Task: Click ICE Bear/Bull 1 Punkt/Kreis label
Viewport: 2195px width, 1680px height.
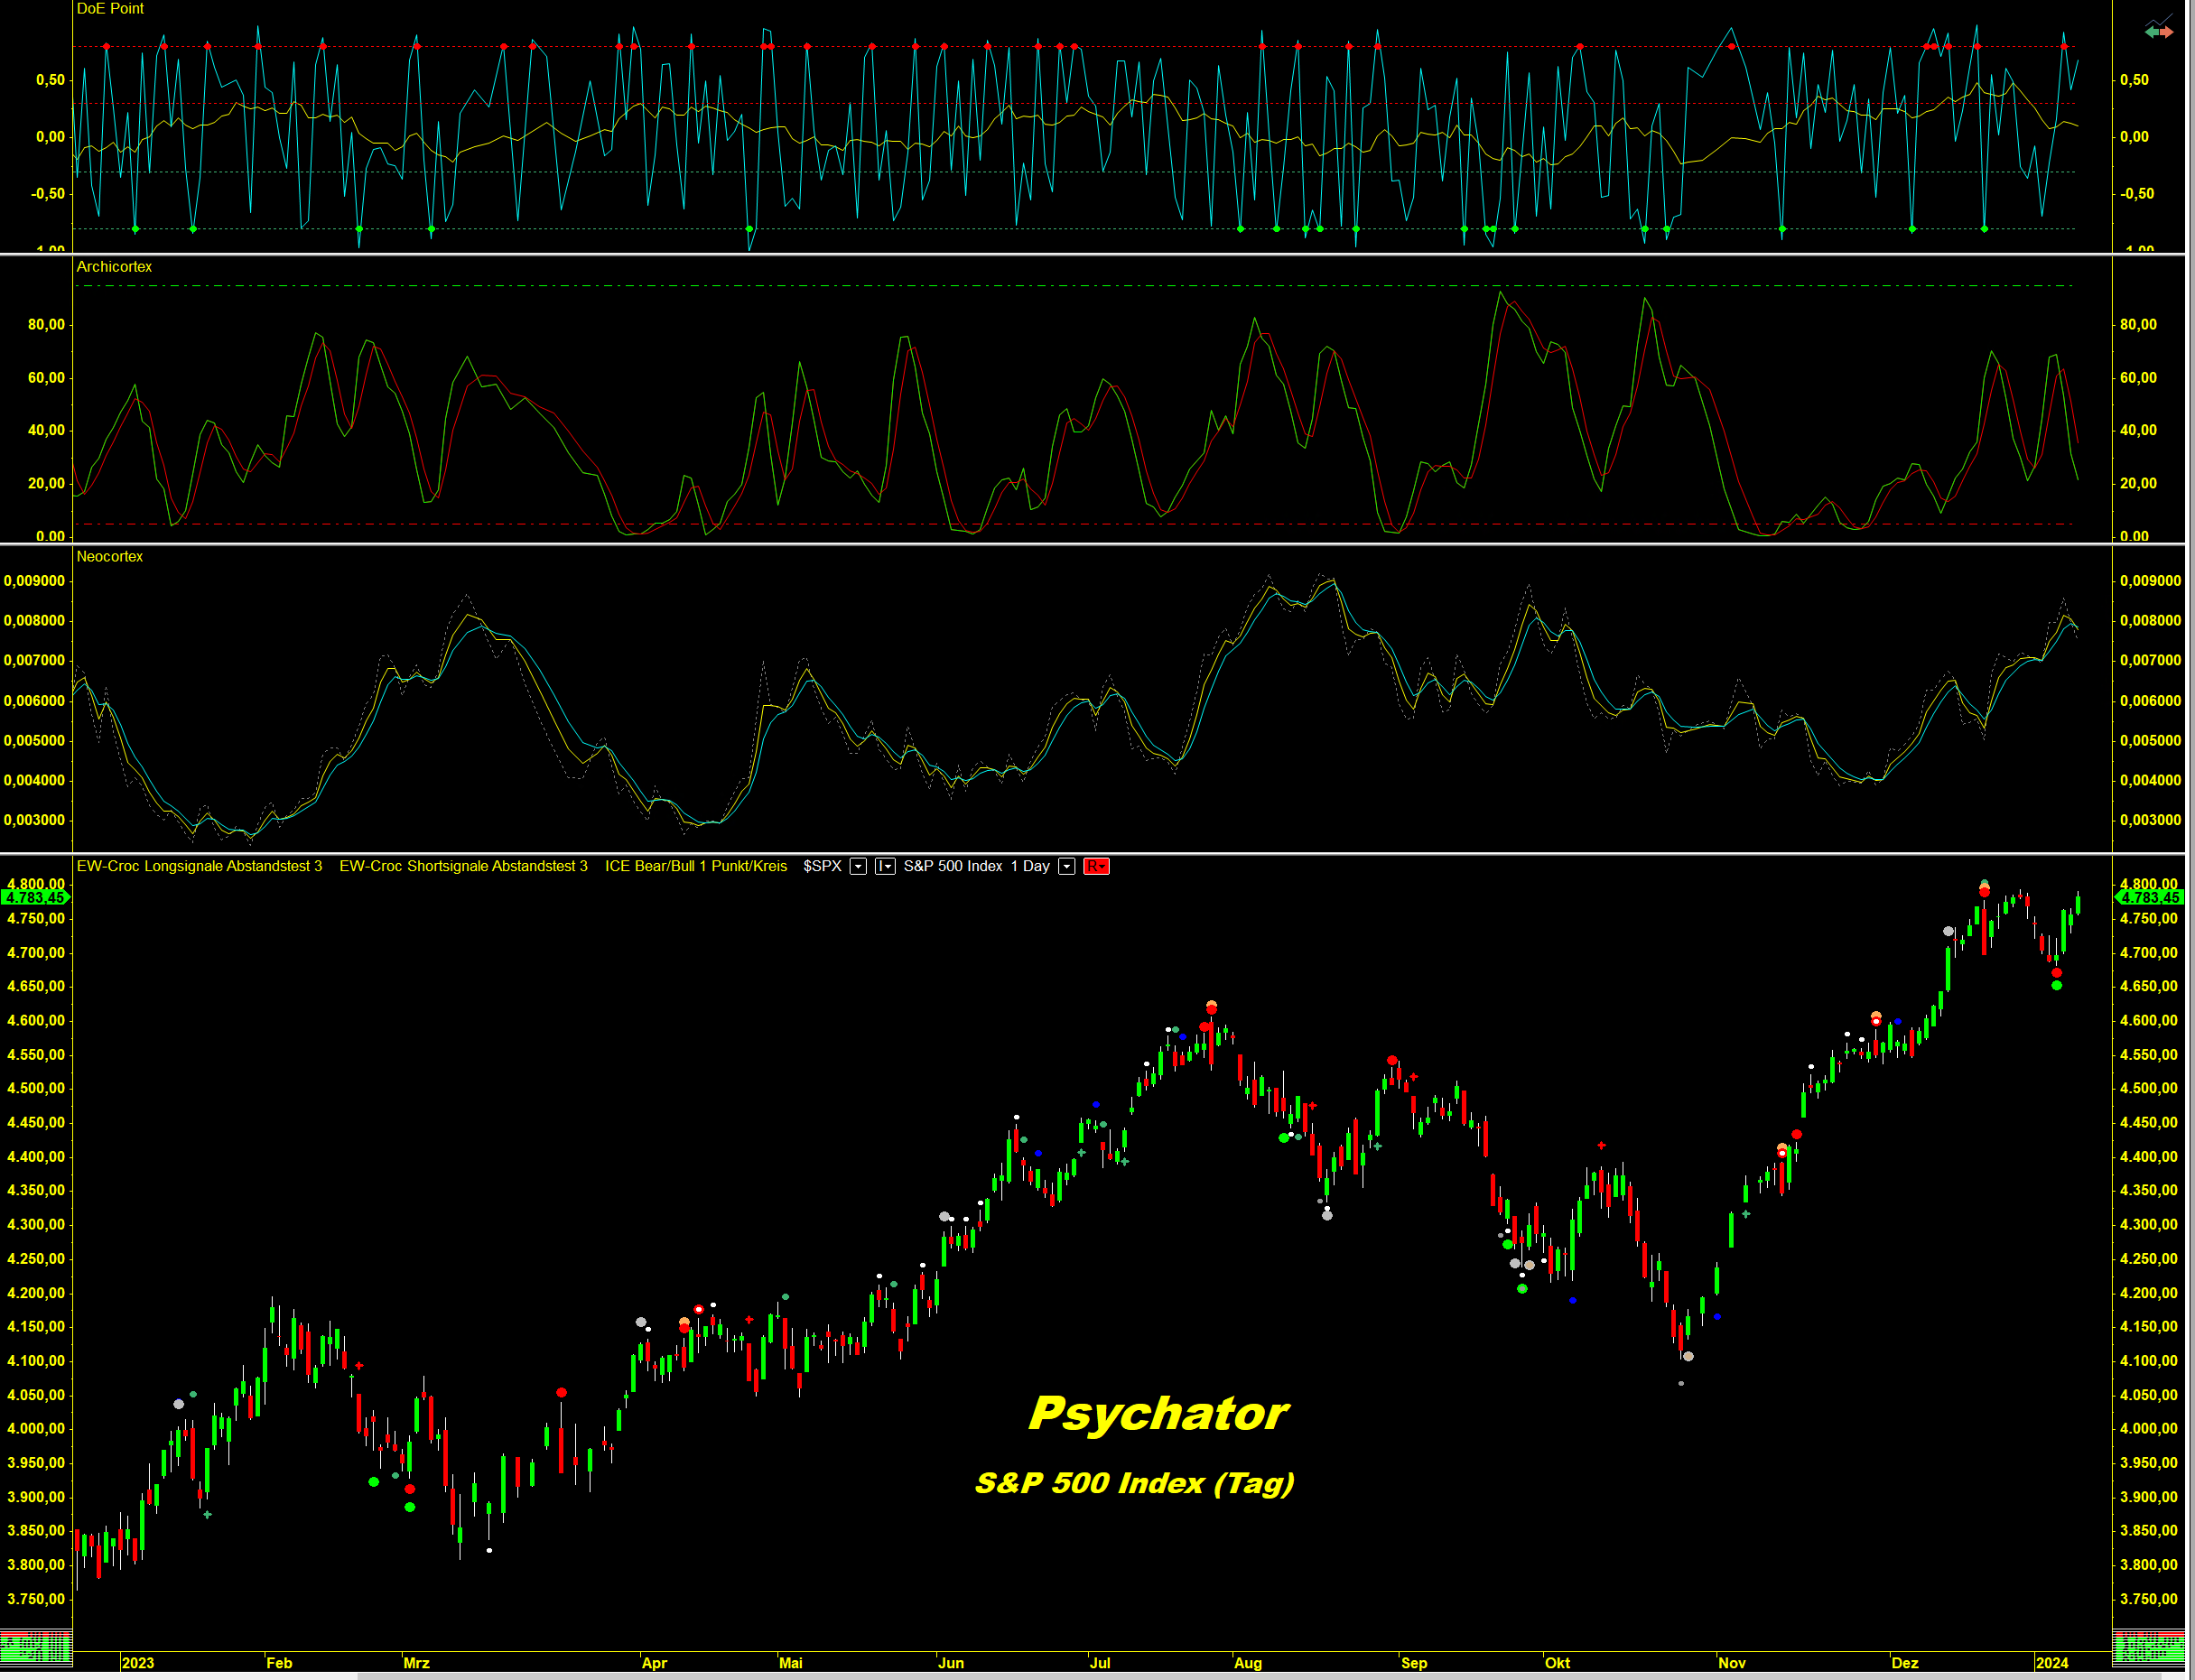Action: click(x=695, y=866)
